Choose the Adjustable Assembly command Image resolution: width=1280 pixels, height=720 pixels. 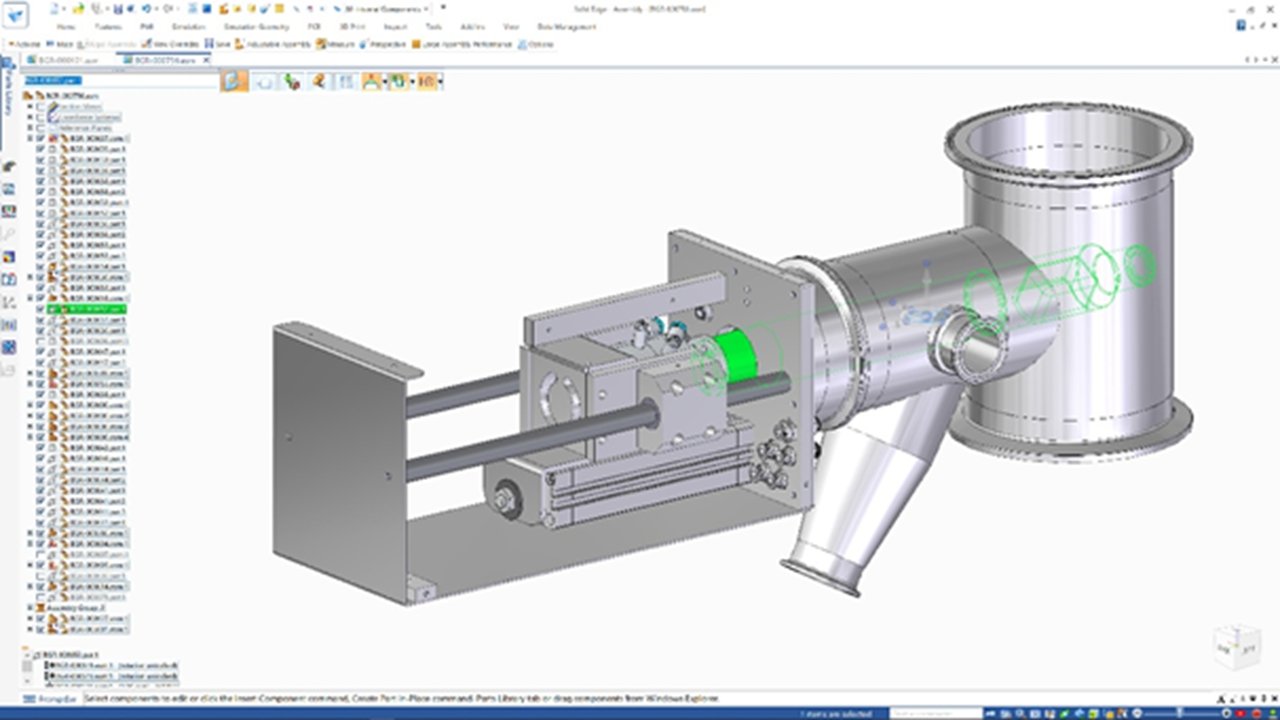pos(275,44)
